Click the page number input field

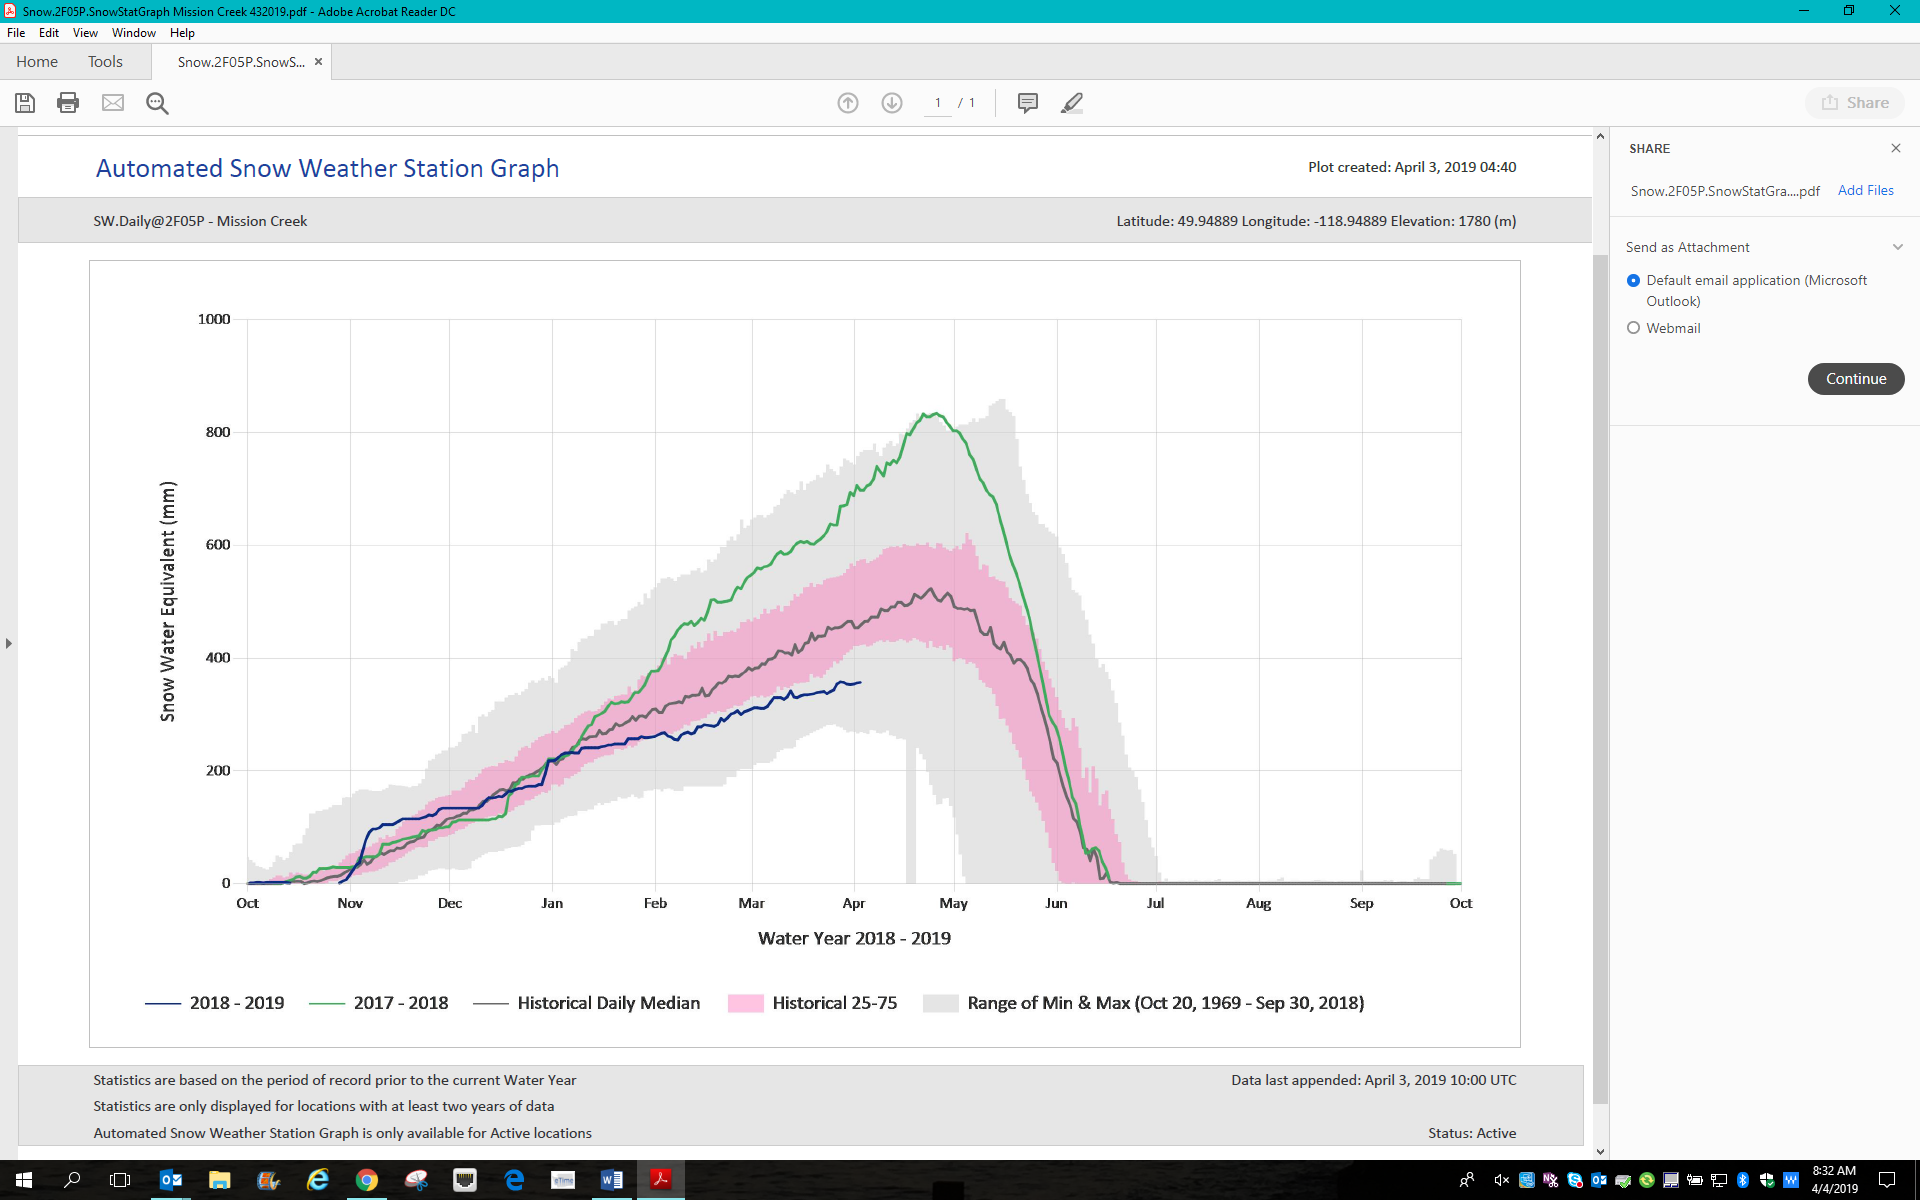click(x=937, y=103)
